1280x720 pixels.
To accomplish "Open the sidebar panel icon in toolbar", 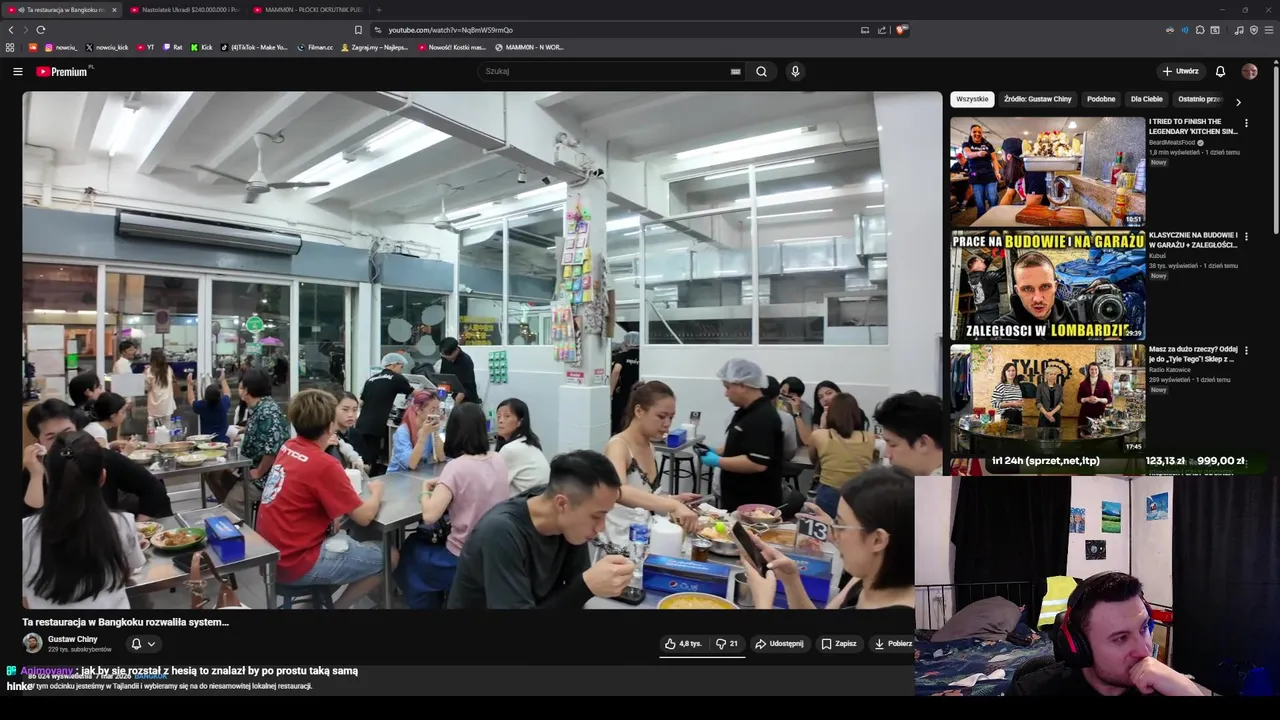I will pyautogui.click(x=1215, y=30).
